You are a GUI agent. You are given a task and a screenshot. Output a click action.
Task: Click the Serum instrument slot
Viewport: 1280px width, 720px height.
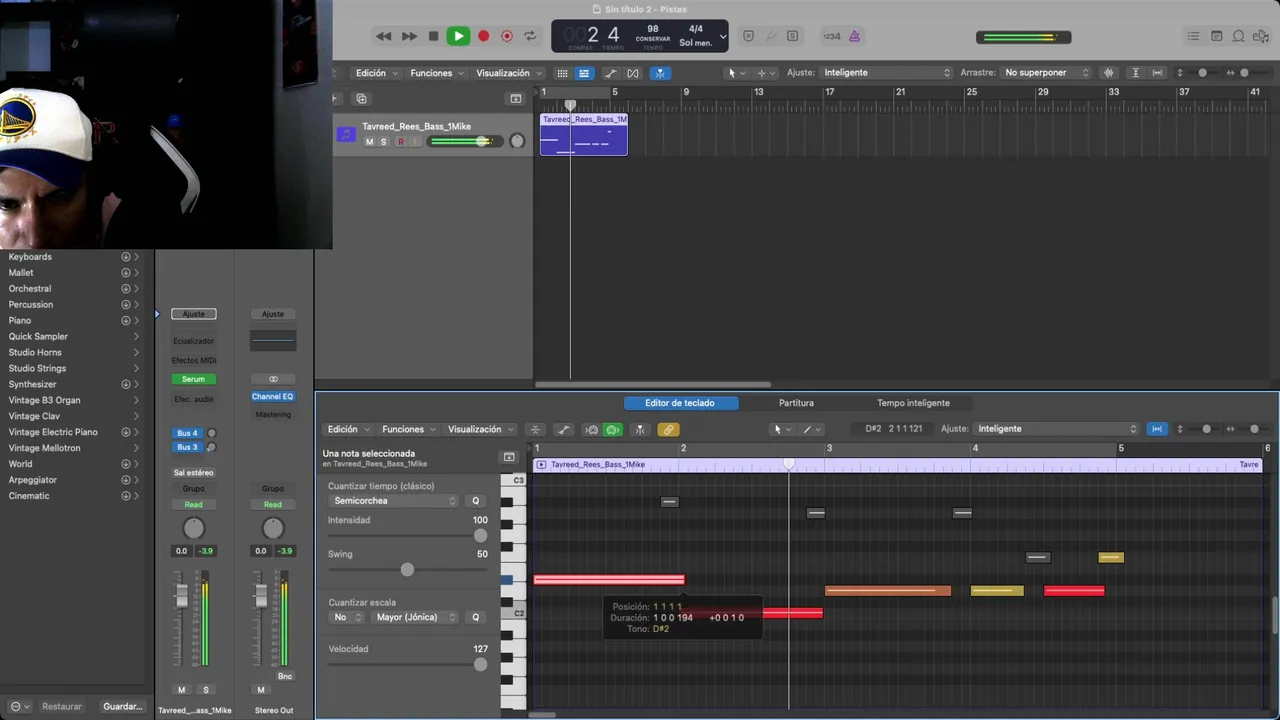[x=193, y=379]
